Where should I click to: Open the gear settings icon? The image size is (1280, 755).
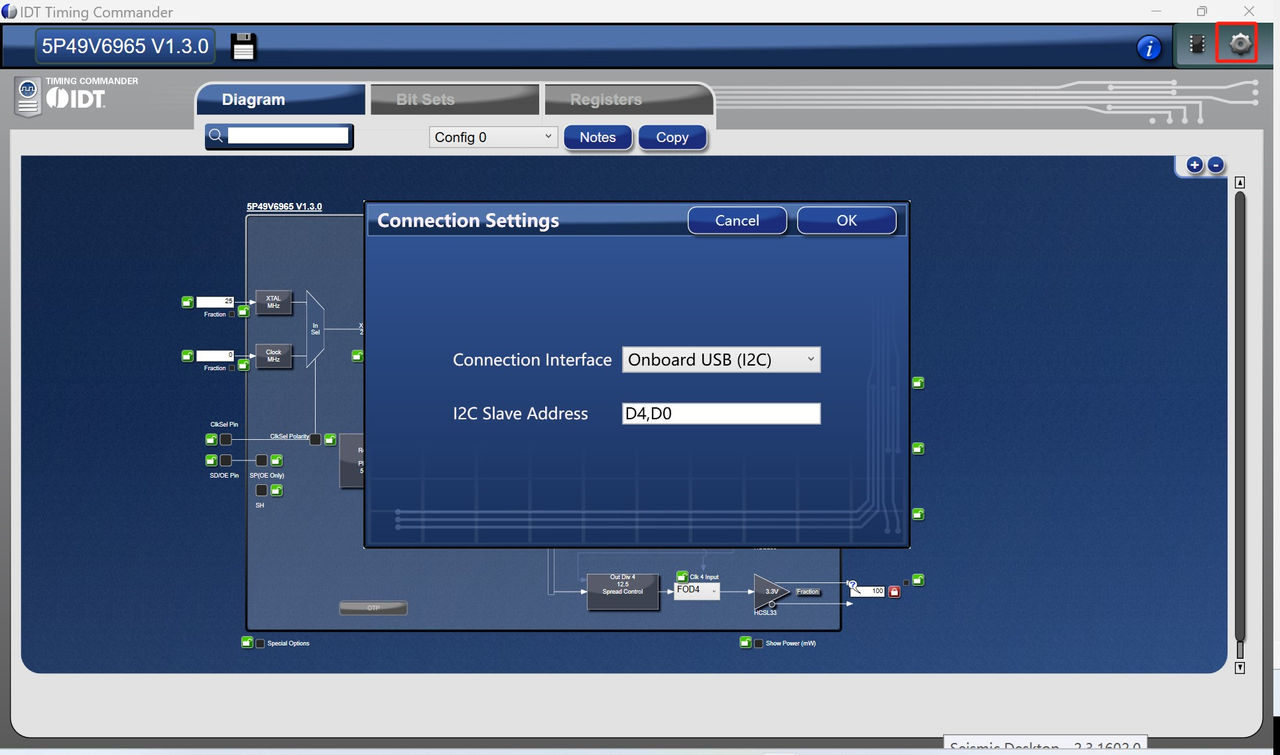pos(1240,44)
